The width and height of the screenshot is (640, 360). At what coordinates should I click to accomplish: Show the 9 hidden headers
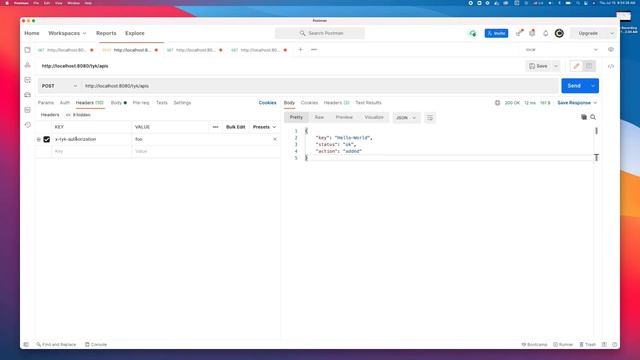click(x=78, y=115)
